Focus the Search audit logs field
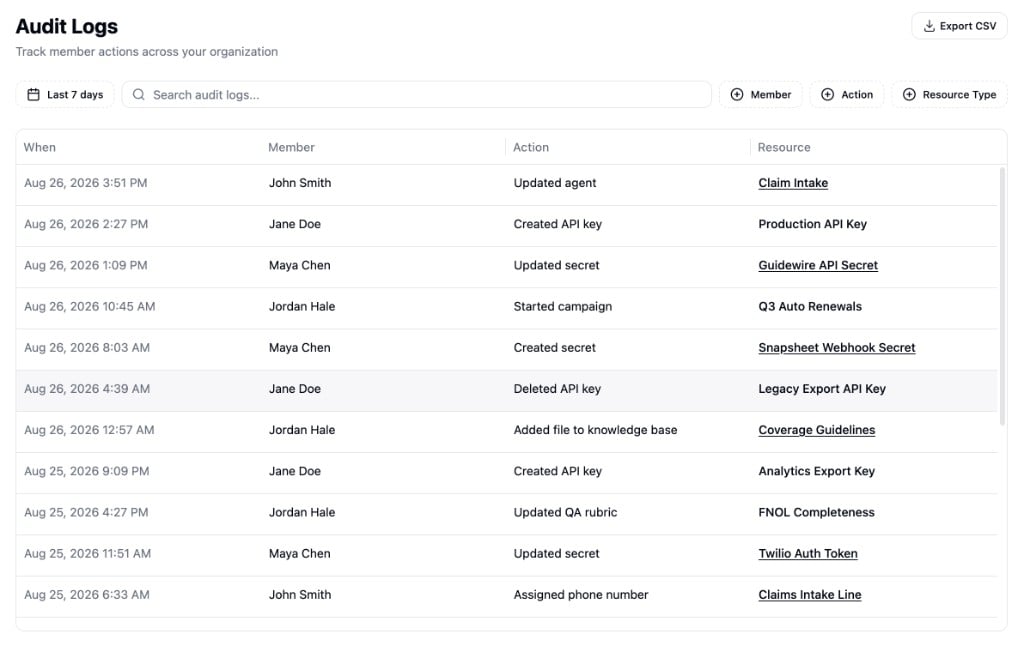Image resolution: width=1024 pixels, height=646 pixels. pyautogui.click(x=417, y=95)
